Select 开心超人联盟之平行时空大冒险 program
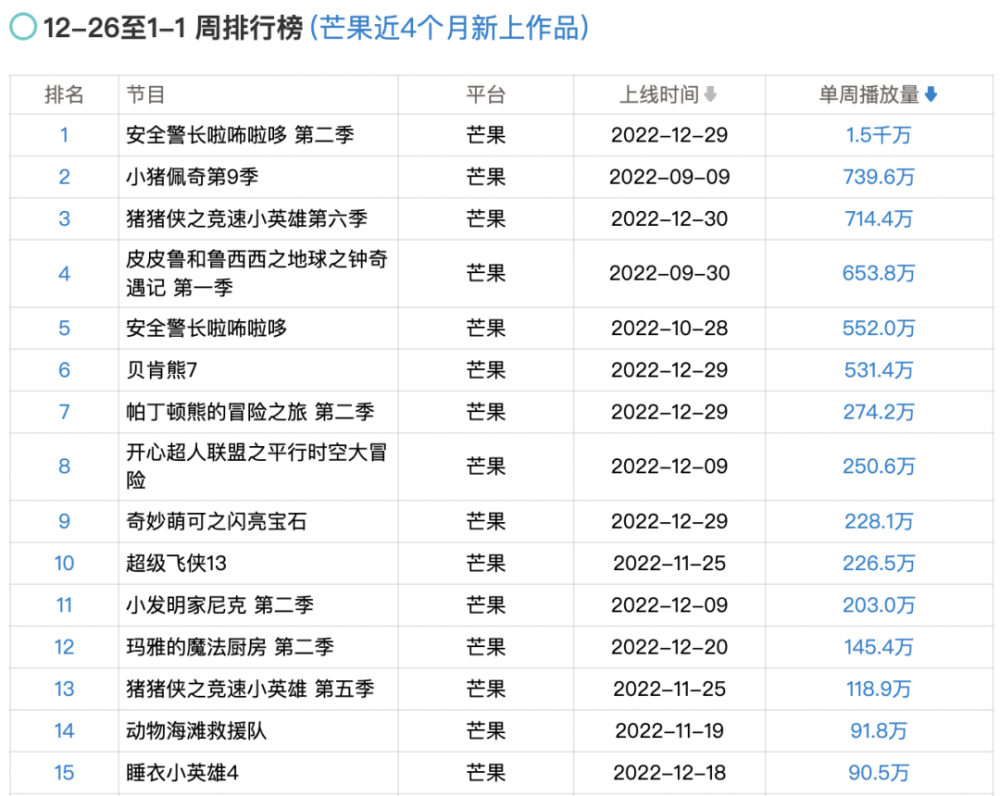Image resolution: width=1000 pixels, height=796 pixels. (256, 466)
